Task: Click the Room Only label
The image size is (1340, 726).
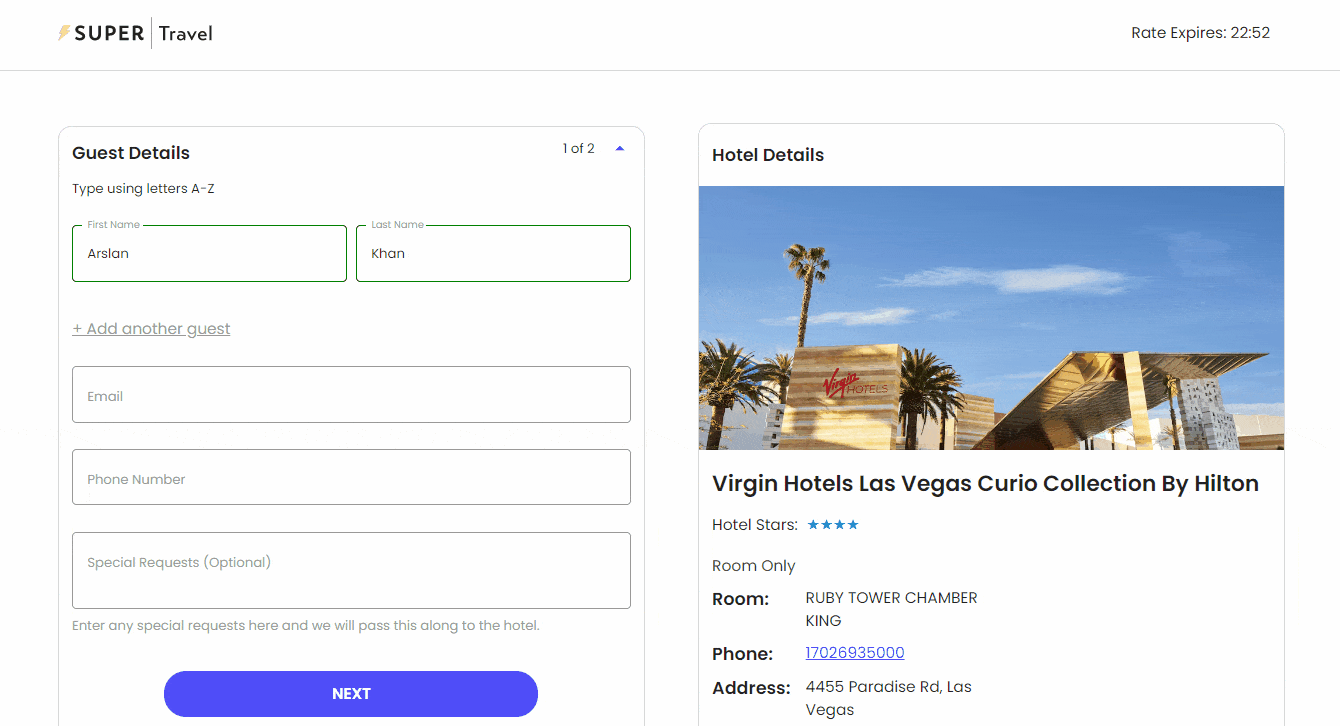Action: (x=754, y=566)
